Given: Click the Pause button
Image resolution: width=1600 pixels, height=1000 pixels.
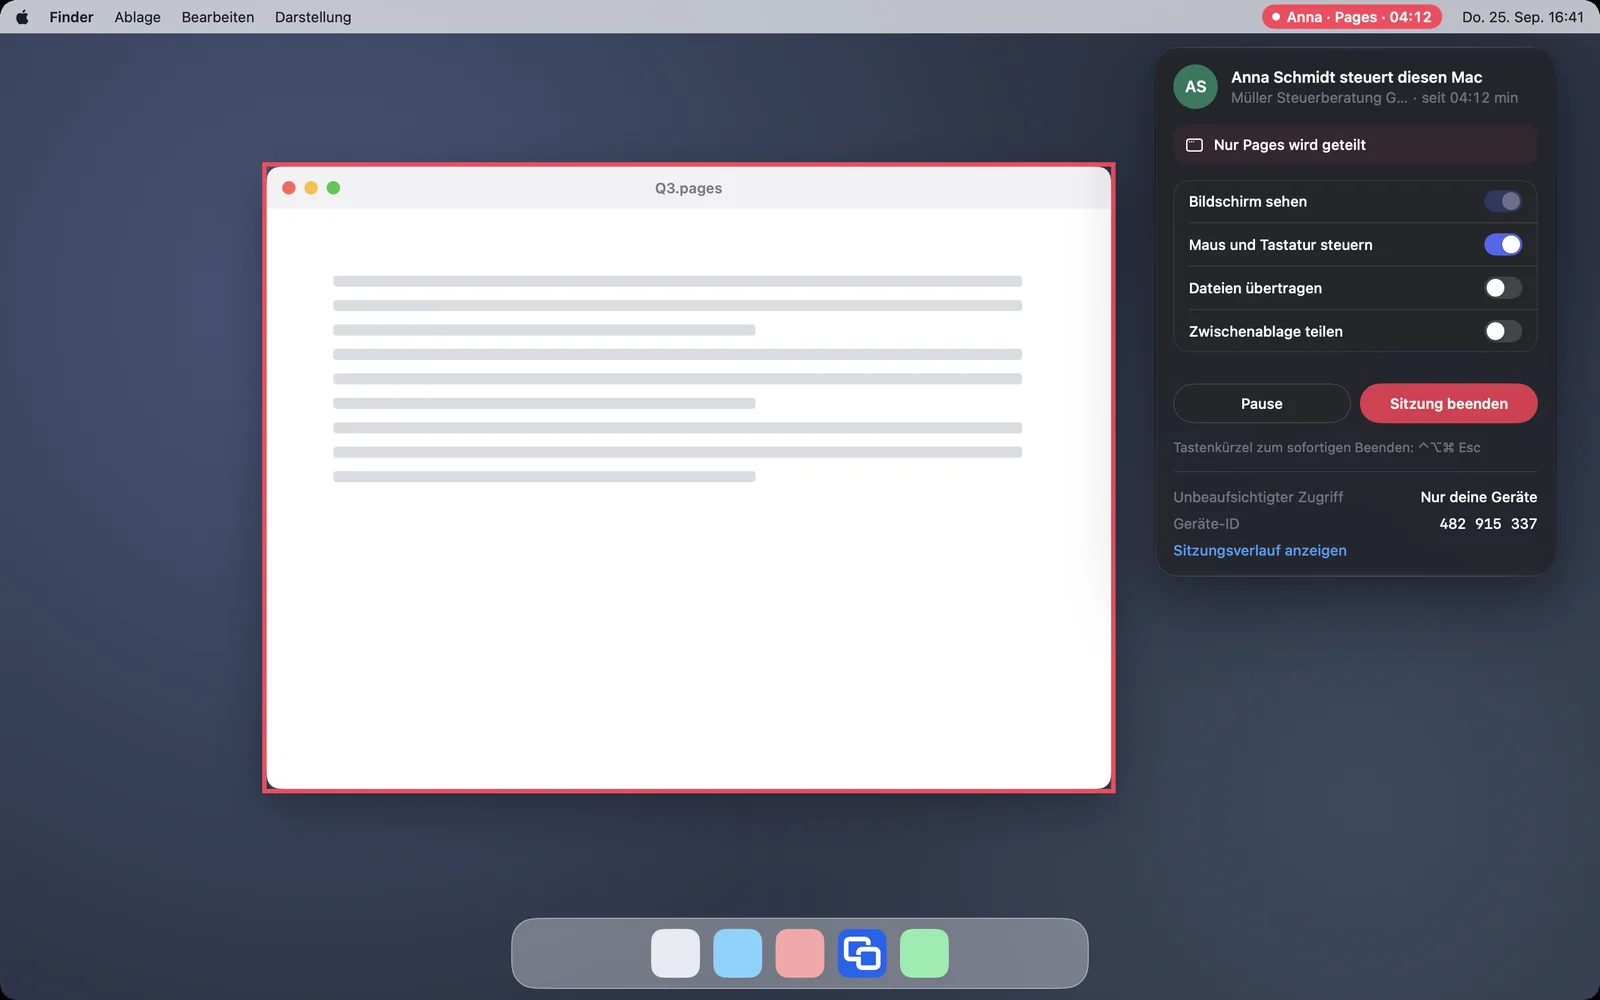Looking at the screenshot, I should click(x=1261, y=403).
